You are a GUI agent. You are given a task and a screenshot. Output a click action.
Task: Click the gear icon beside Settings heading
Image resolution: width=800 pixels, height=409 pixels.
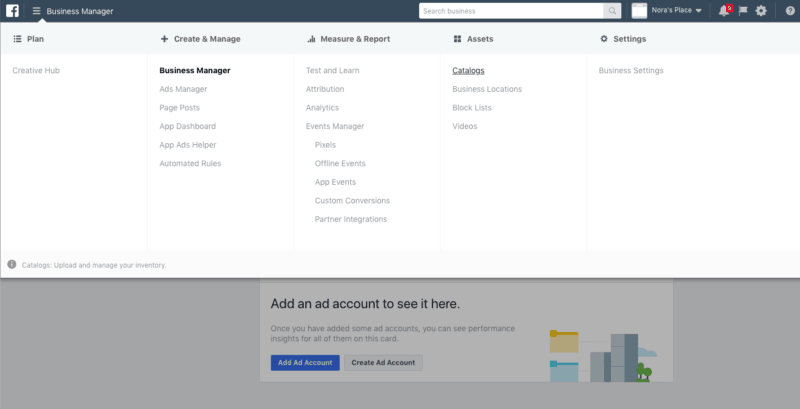(x=604, y=39)
